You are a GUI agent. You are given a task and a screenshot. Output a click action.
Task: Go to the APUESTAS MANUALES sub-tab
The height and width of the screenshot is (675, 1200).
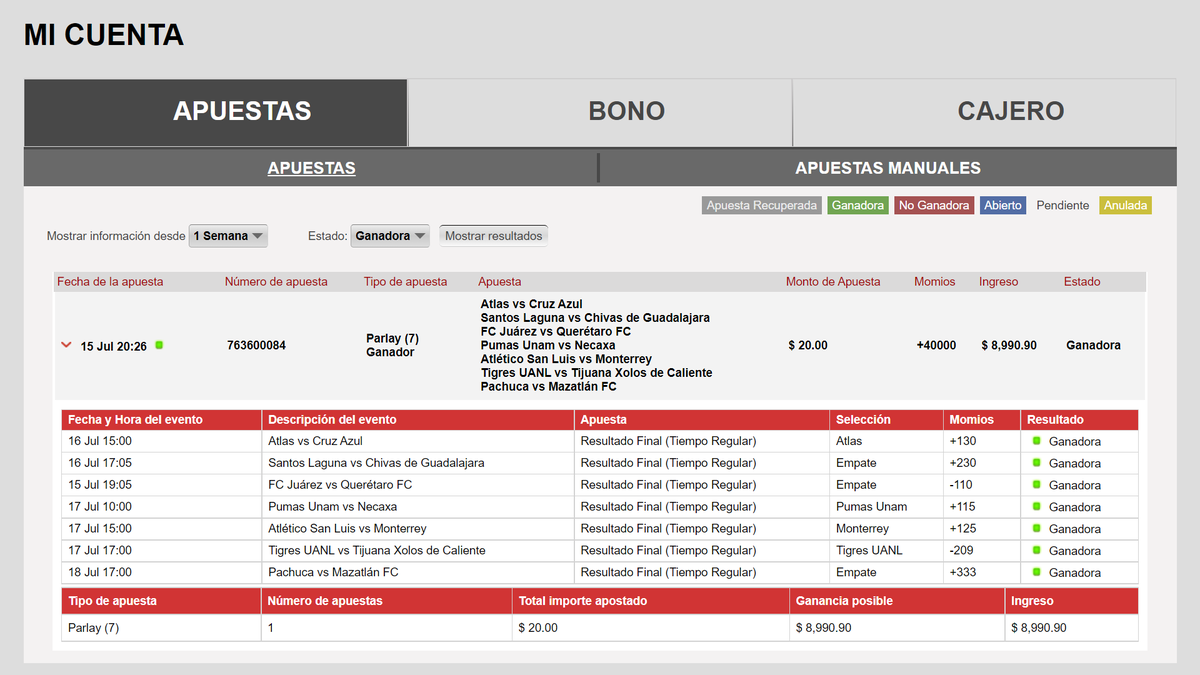click(888, 168)
